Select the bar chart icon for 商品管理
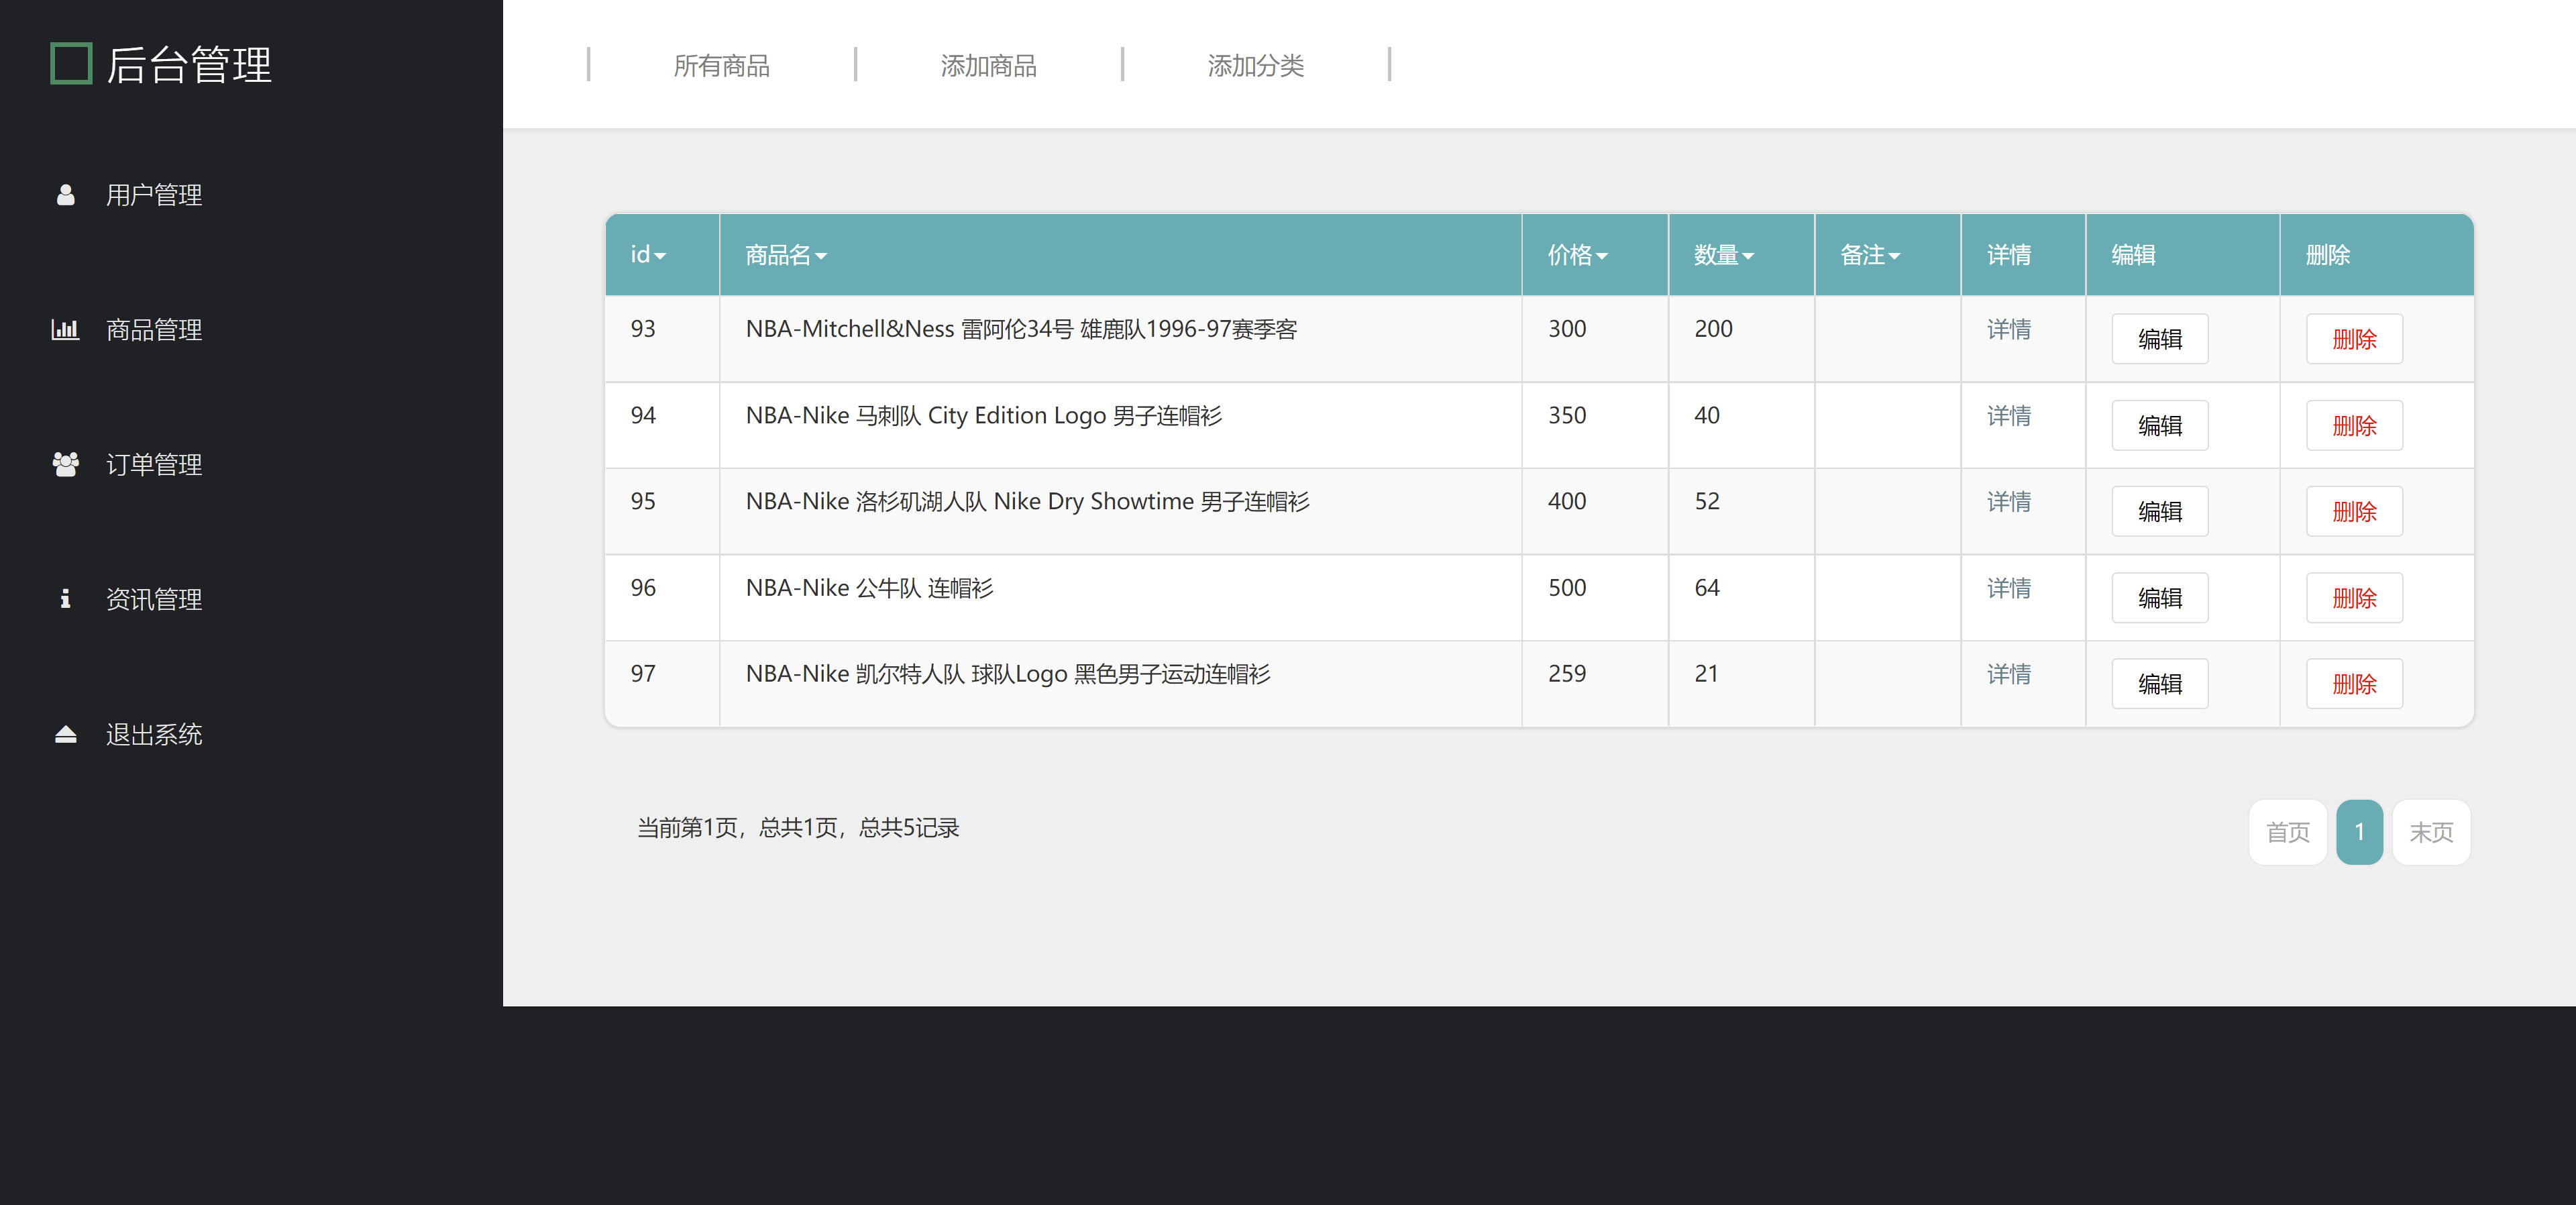This screenshot has height=1205, width=2576. pos(65,330)
